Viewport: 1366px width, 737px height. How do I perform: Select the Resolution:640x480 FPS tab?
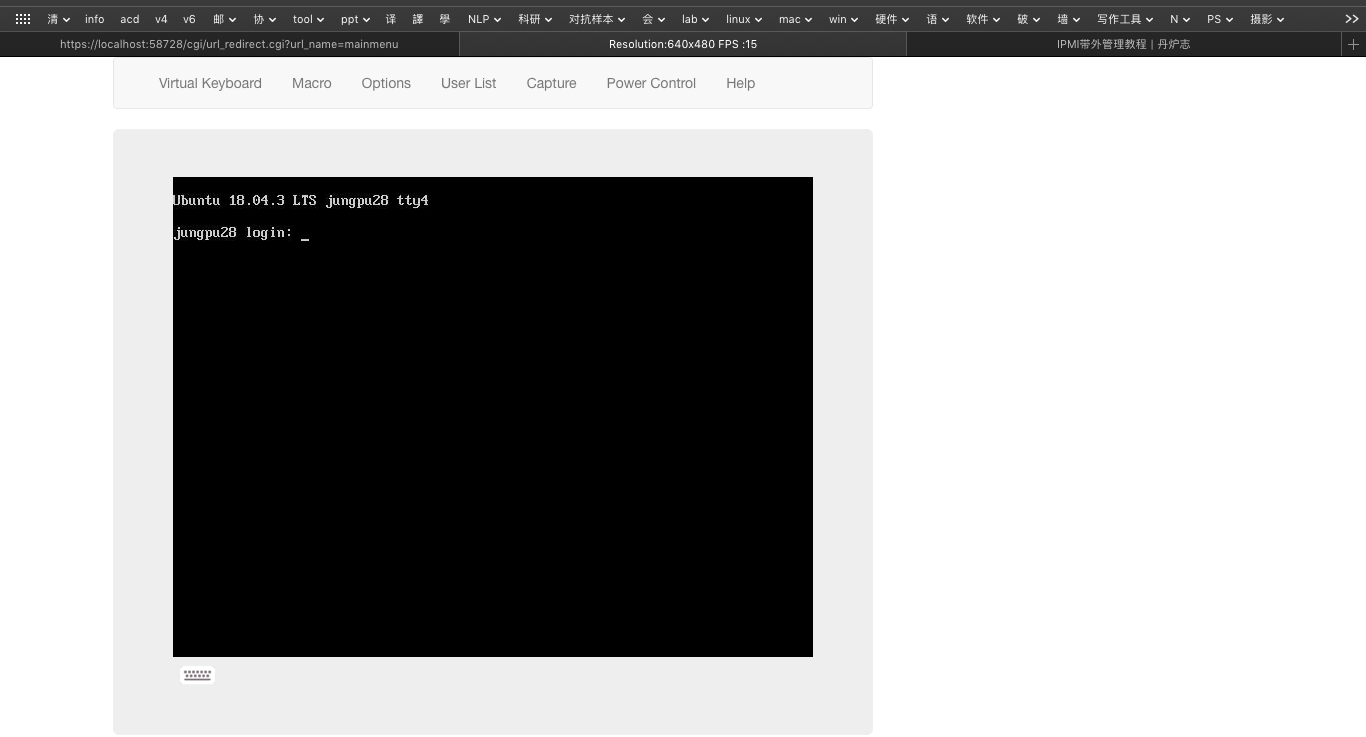682,44
